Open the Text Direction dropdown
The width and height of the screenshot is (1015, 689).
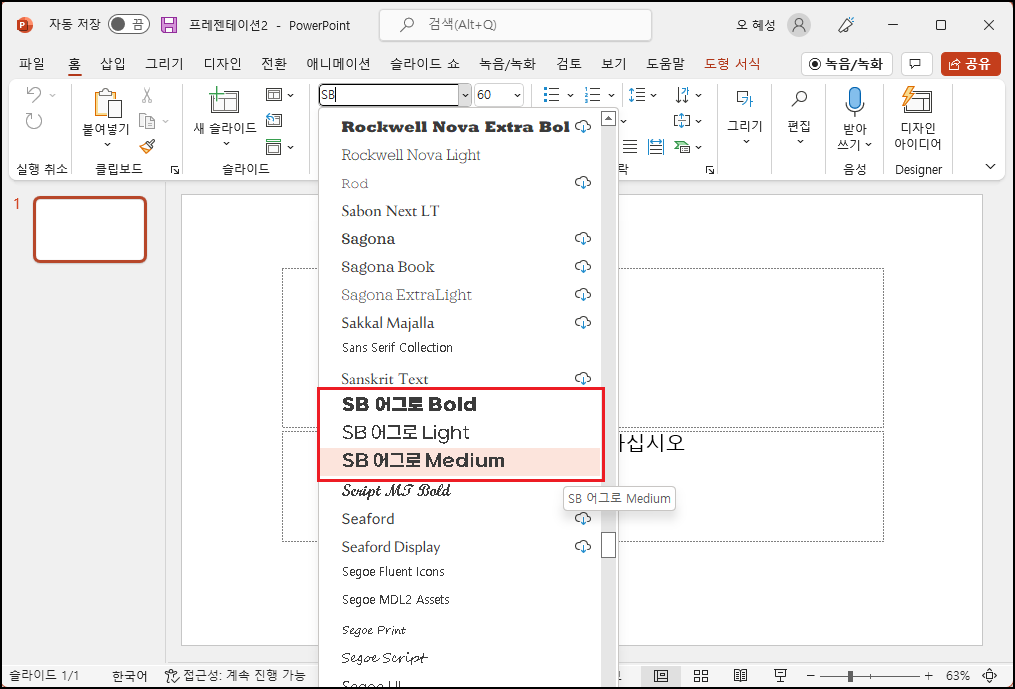click(687, 95)
